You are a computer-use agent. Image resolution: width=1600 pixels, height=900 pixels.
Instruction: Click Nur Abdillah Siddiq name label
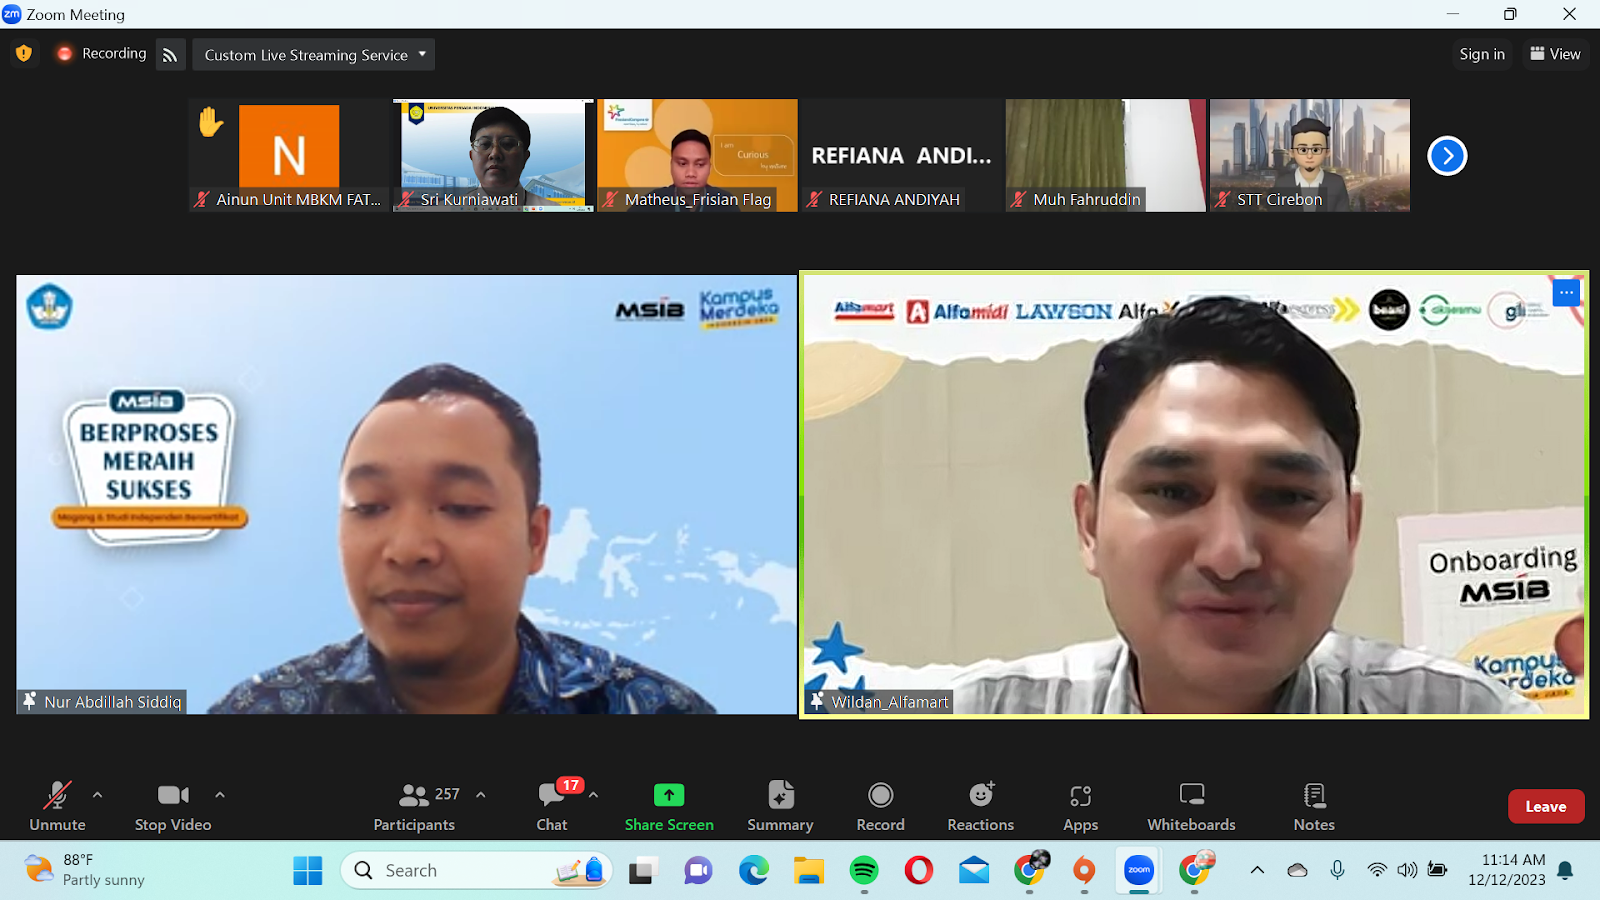tap(103, 702)
